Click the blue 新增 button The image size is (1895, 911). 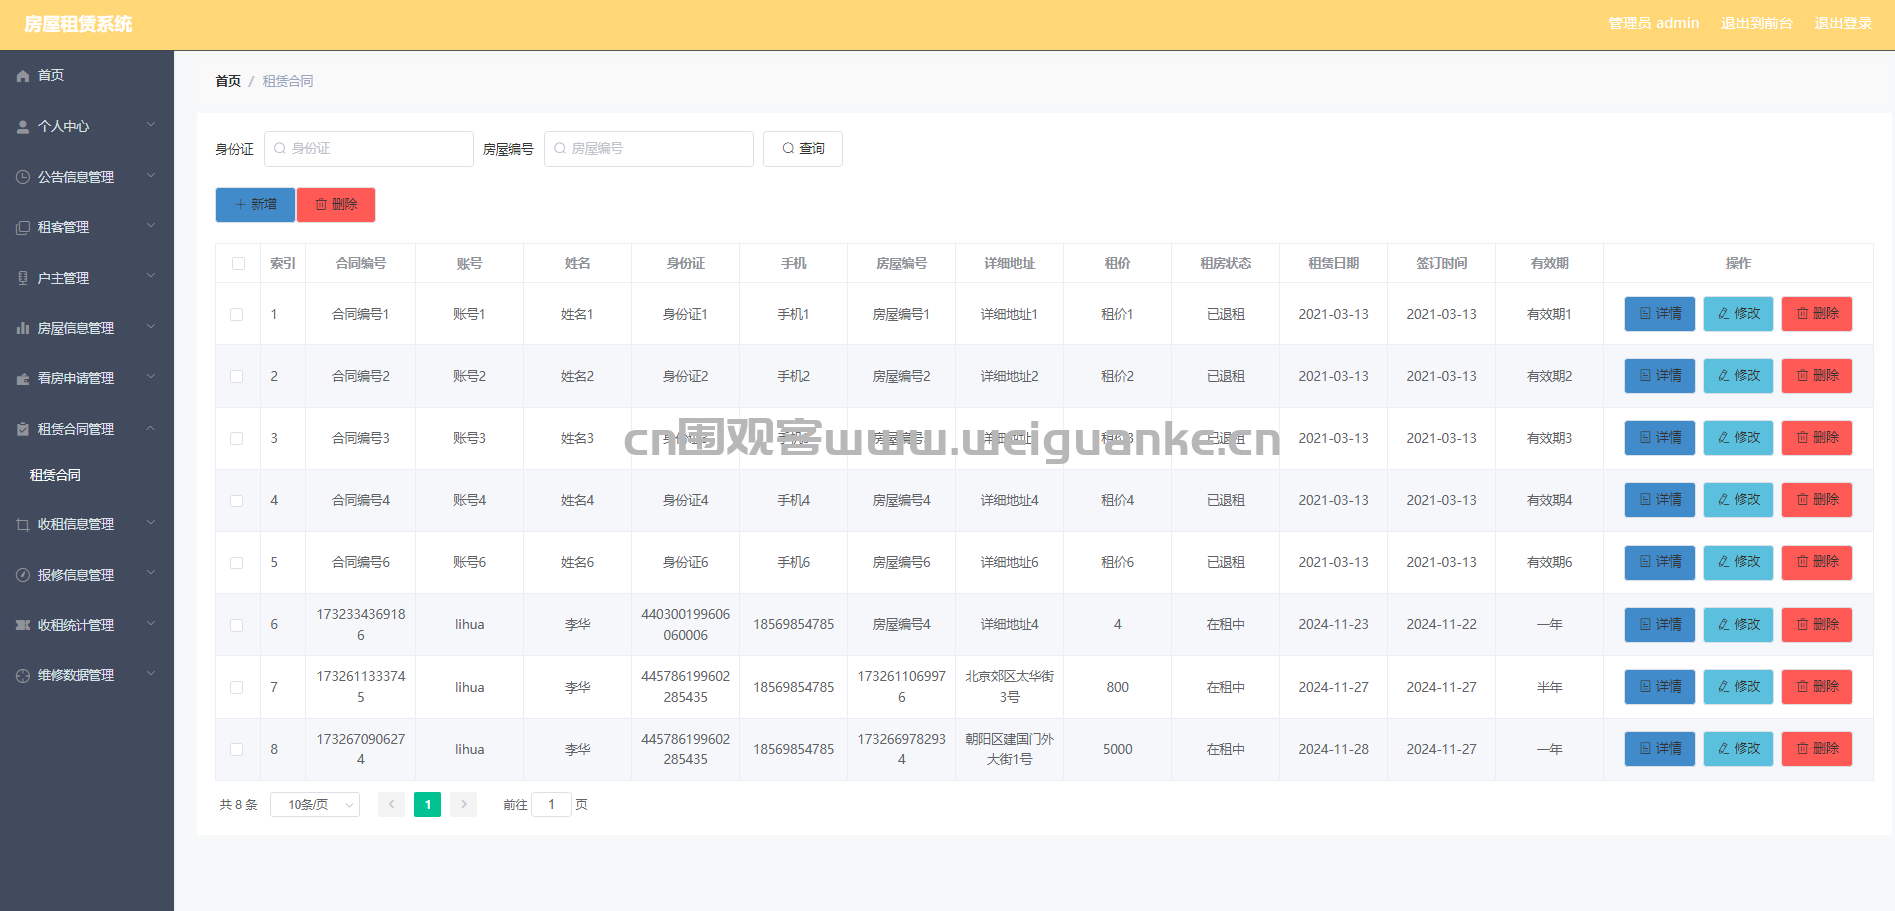[x=255, y=204]
